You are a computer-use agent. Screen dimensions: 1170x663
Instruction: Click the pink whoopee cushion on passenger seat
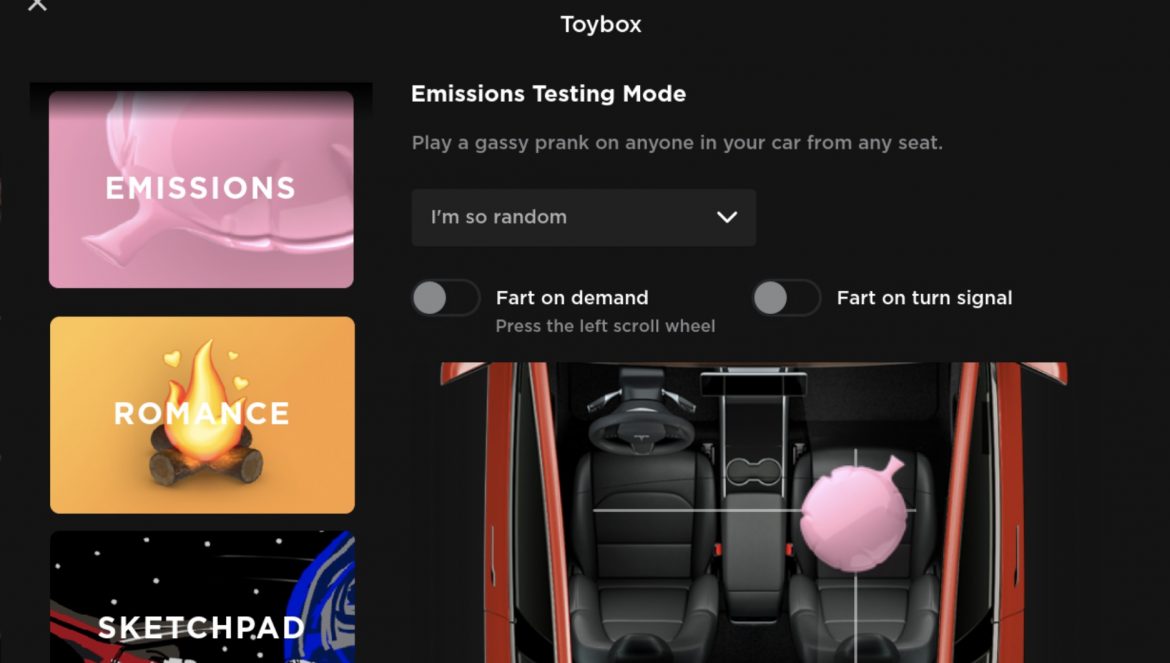tap(855, 514)
